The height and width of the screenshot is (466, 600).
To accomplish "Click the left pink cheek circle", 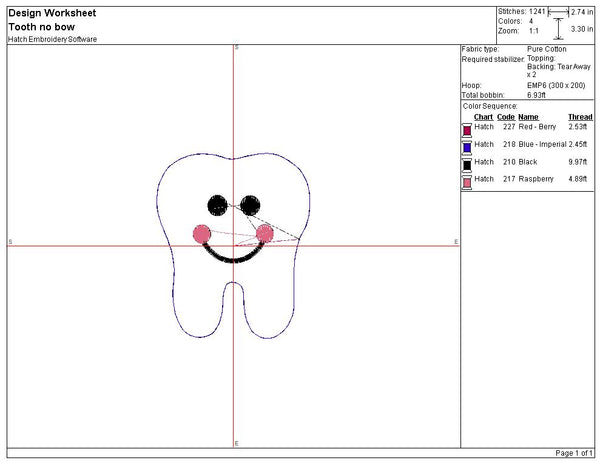I will click(202, 234).
